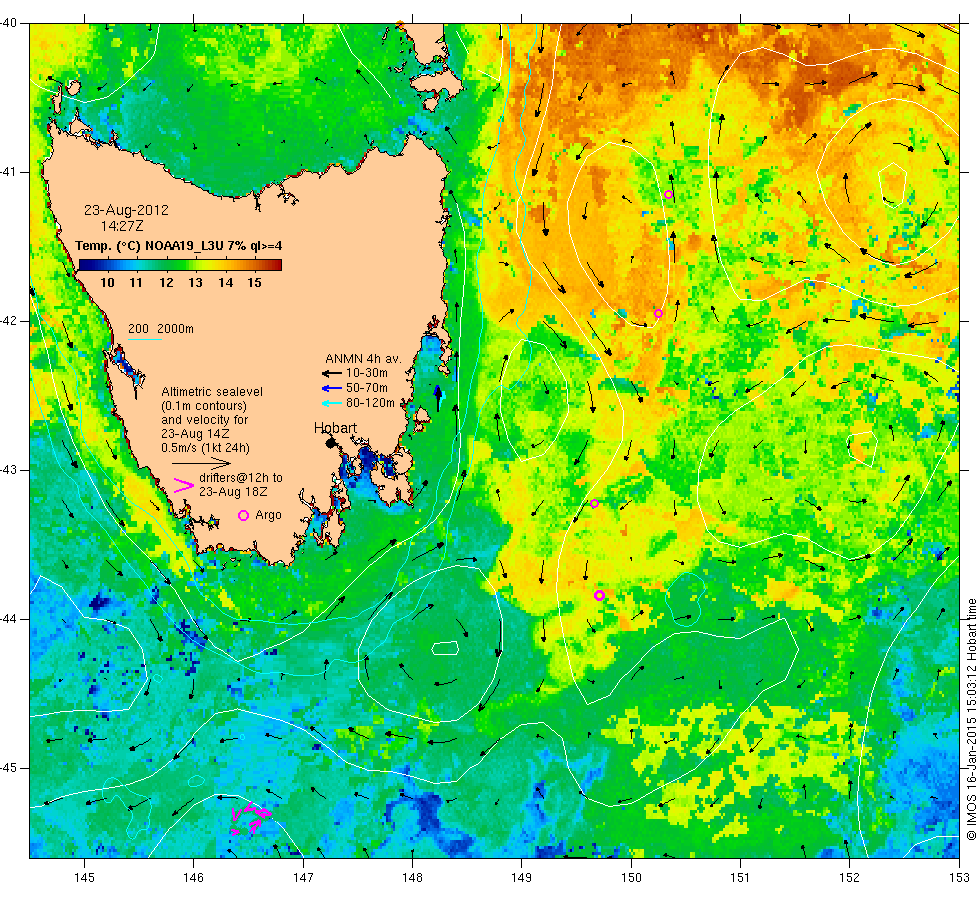This screenshot has width=980, height=900.
Task: Click the 80-120m depth label
Action: (x=370, y=403)
